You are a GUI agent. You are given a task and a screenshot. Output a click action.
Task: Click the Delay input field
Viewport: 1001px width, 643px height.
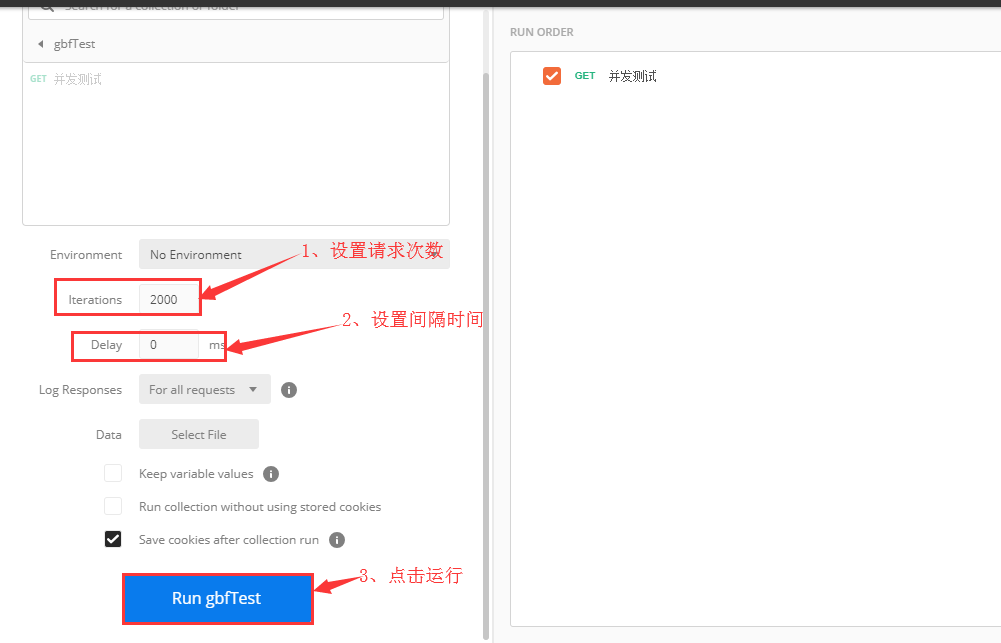[x=169, y=345]
